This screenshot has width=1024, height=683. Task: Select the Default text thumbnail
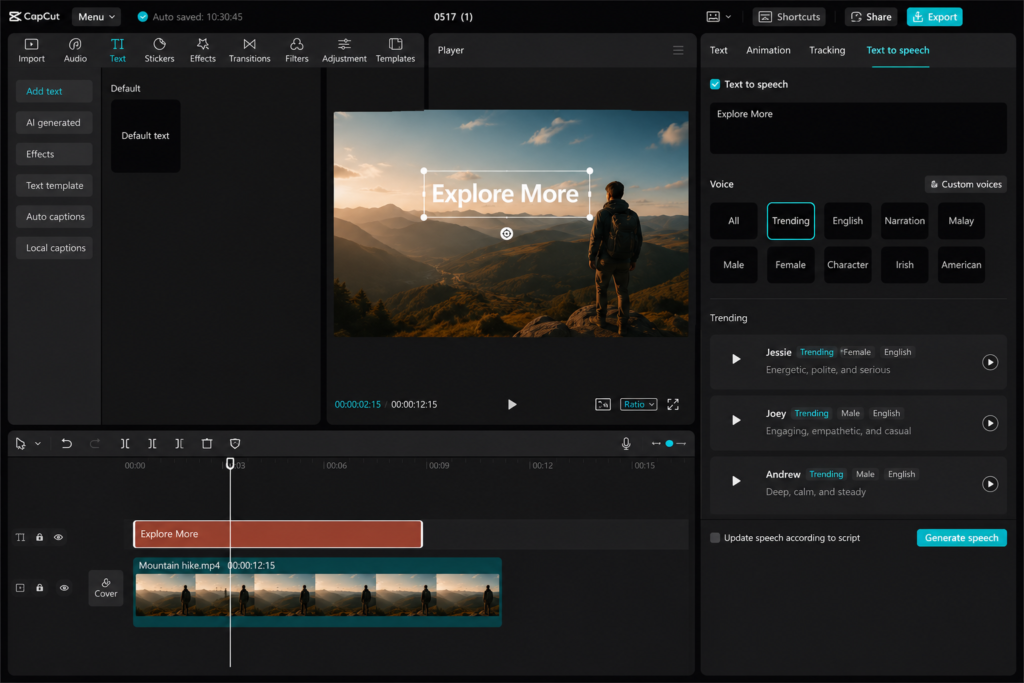pyautogui.click(x=145, y=136)
